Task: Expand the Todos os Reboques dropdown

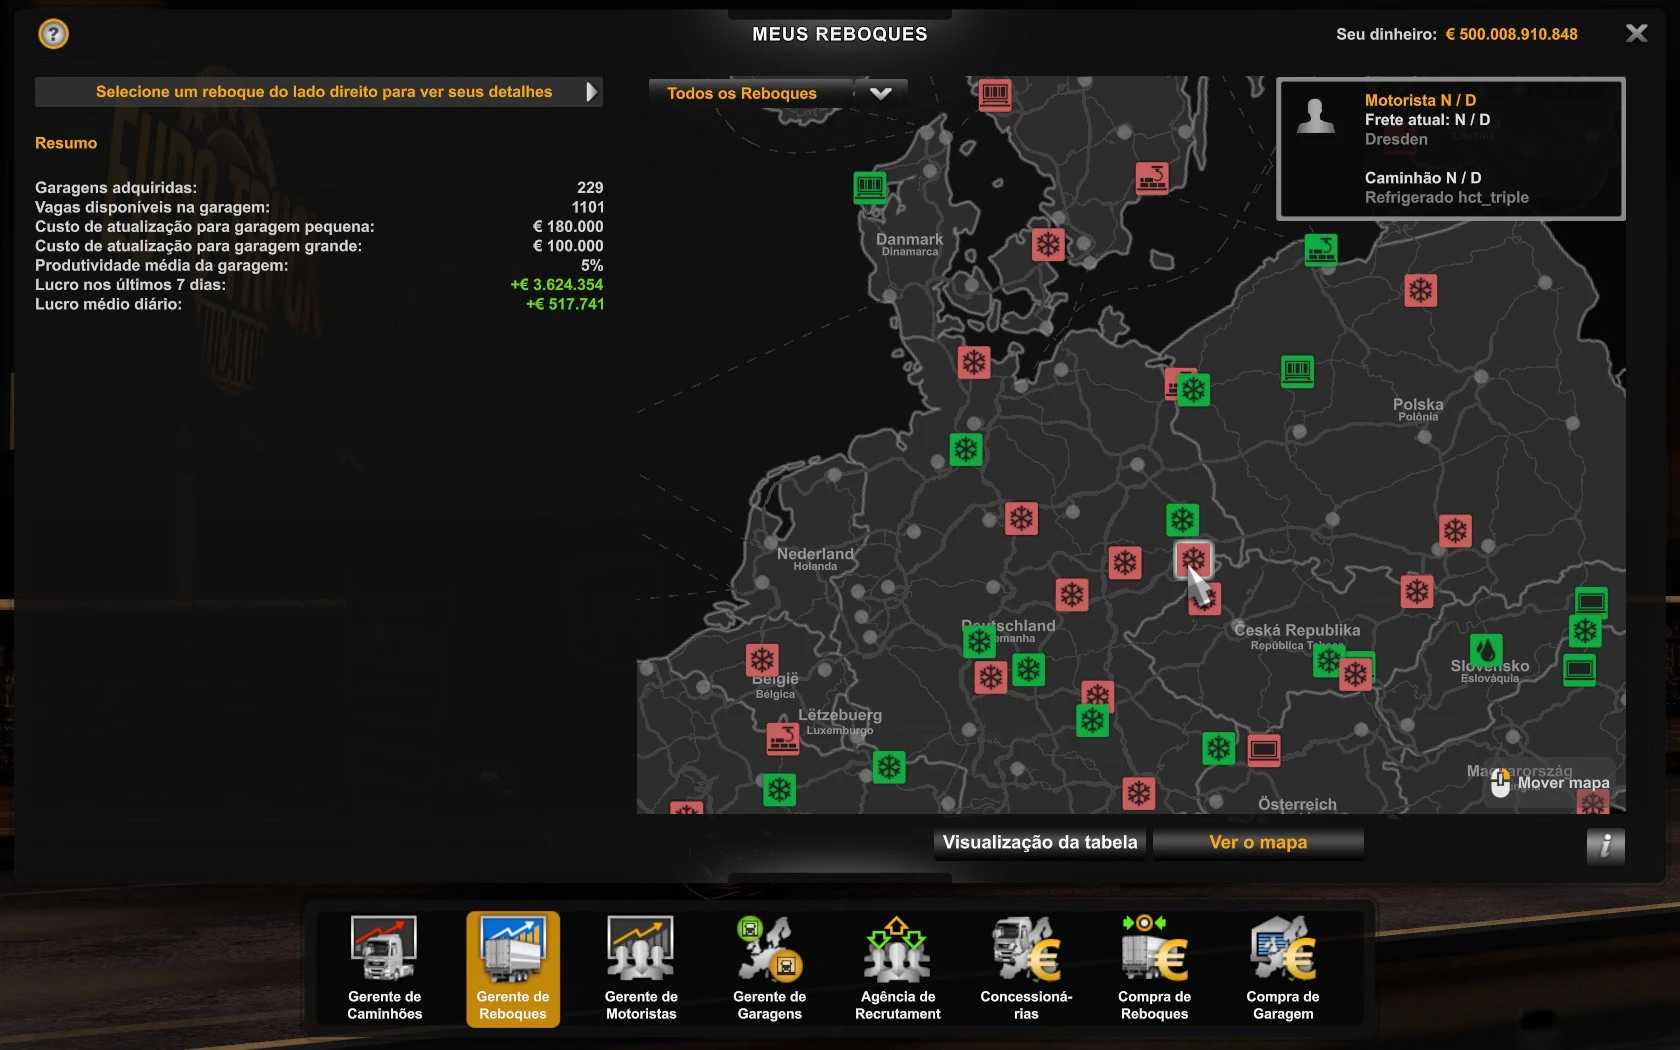Action: pos(742,93)
